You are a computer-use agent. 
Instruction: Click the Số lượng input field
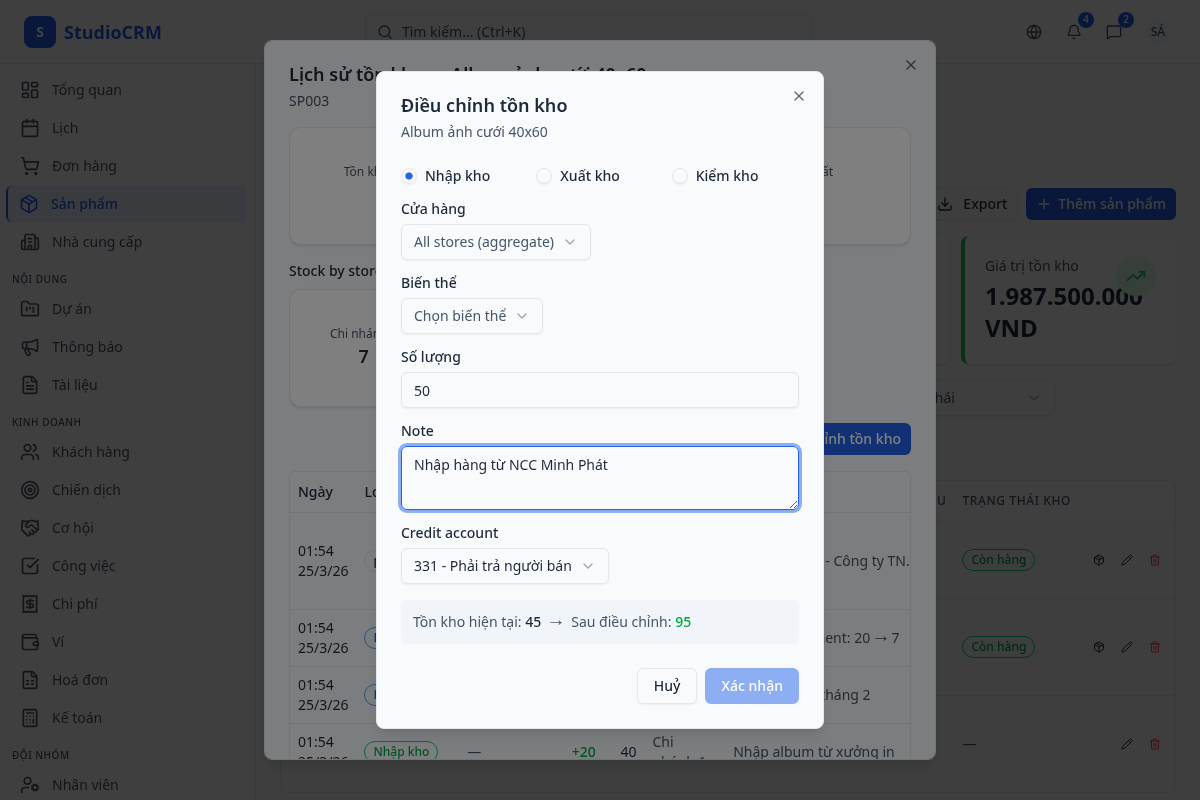[x=599, y=390]
